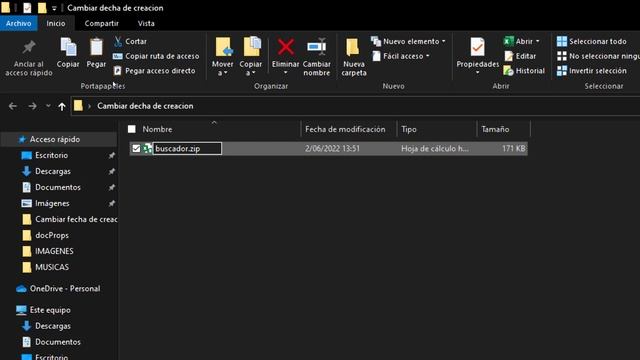The width and height of the screenshot is (640, 360).
Task: Go back with the left arrow
Action: [x=13, y=106]
